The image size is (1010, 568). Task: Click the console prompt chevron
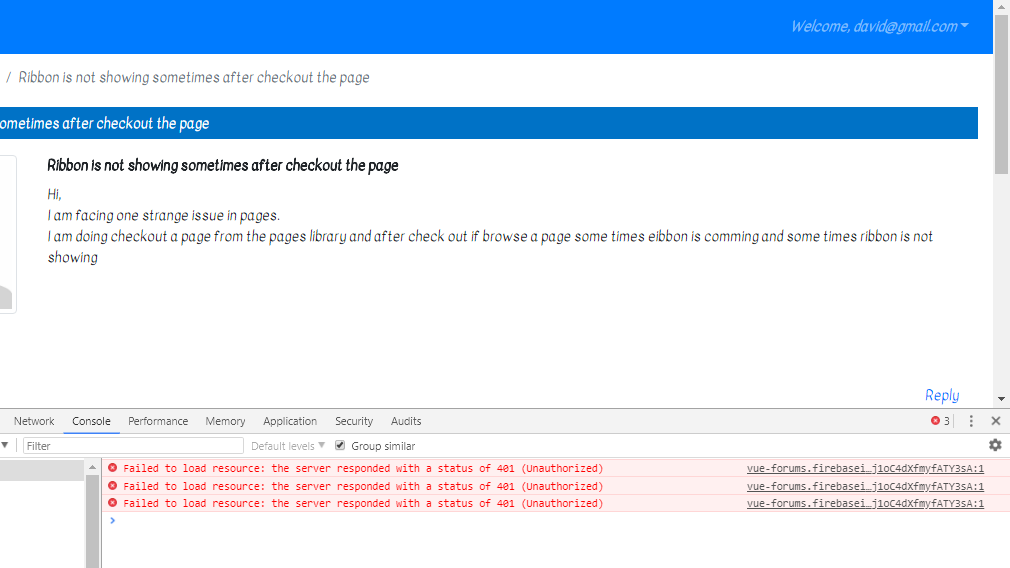point(112,521)
